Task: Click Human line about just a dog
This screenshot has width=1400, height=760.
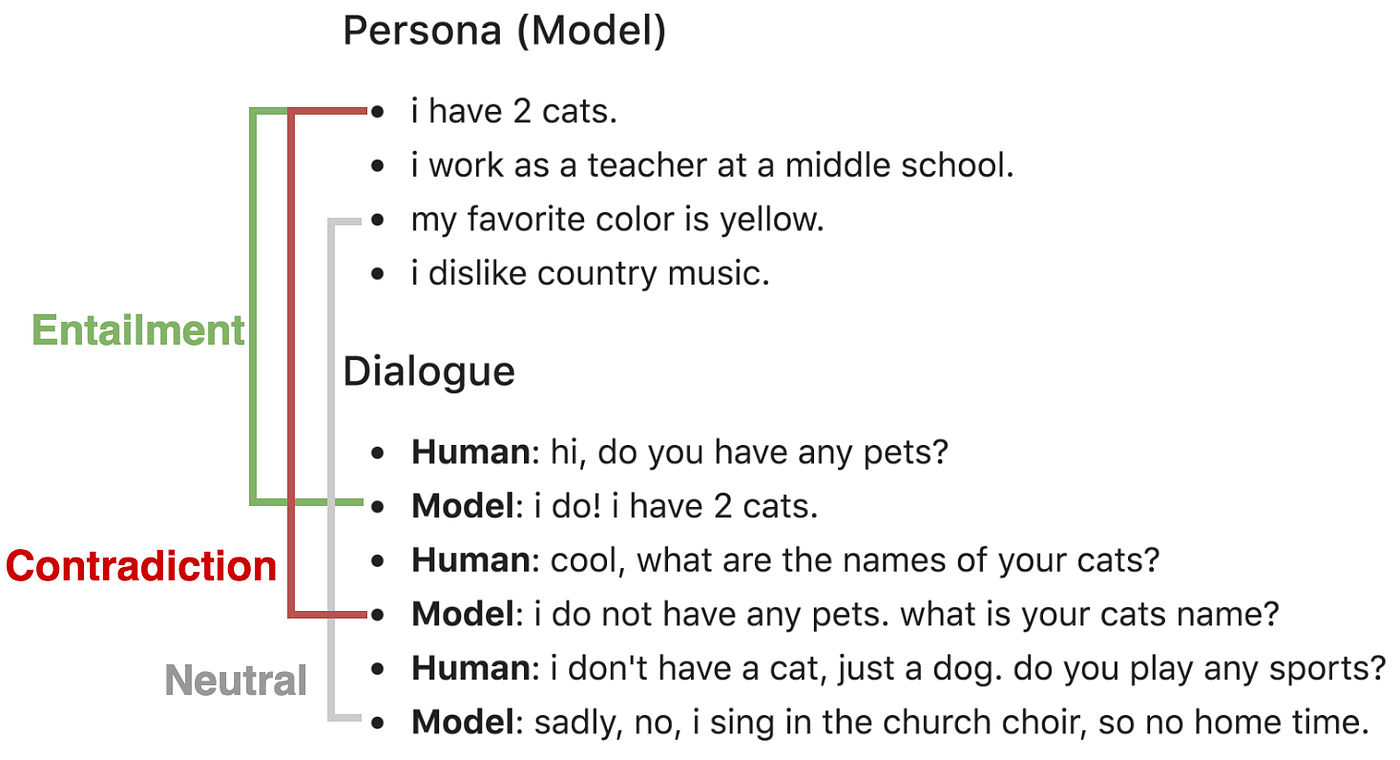Action: point(898,668)
